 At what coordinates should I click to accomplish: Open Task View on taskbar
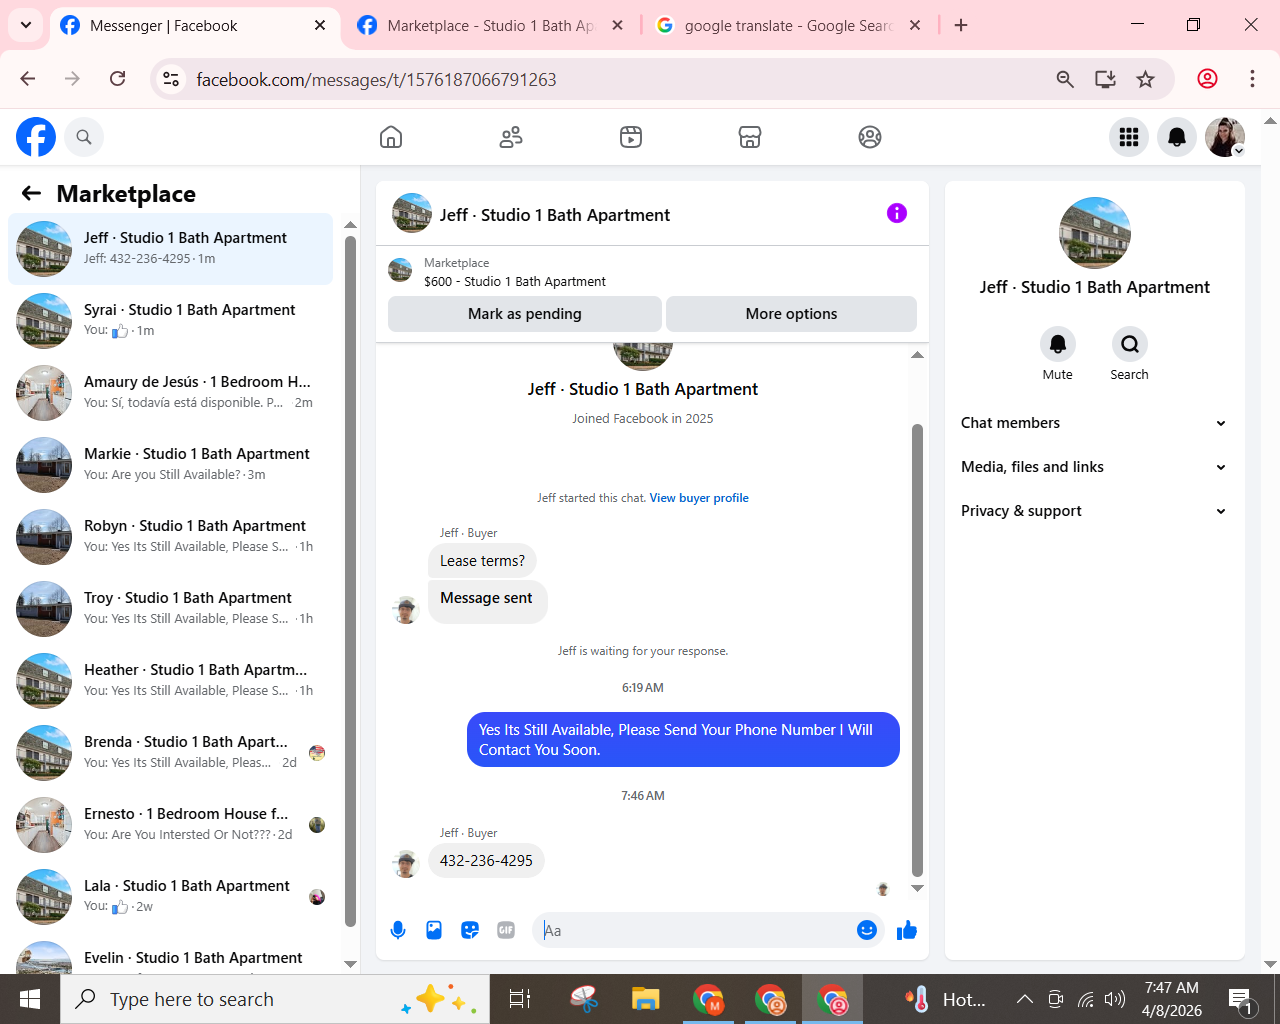520,999
